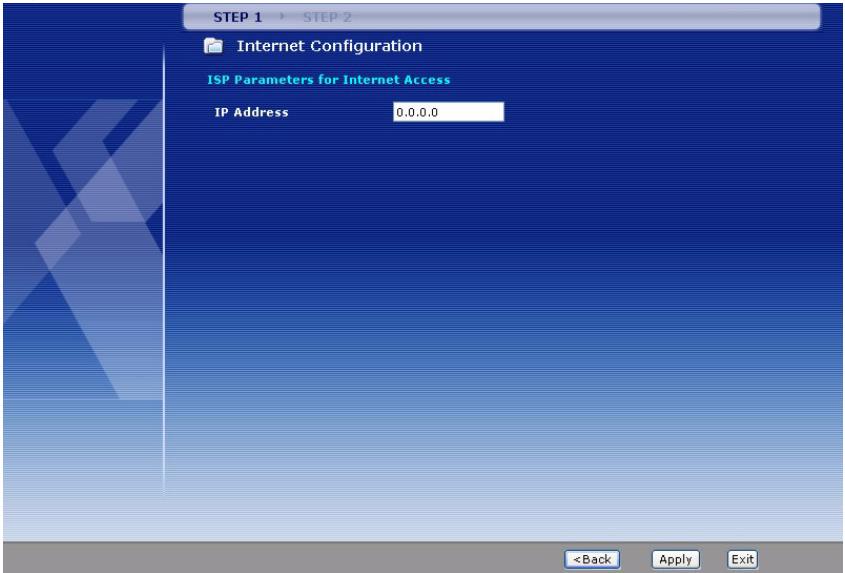This screenshot has width=845, height=573.
Task: Apply the Internet configuration settings
Action: click(x=676, y=559)
